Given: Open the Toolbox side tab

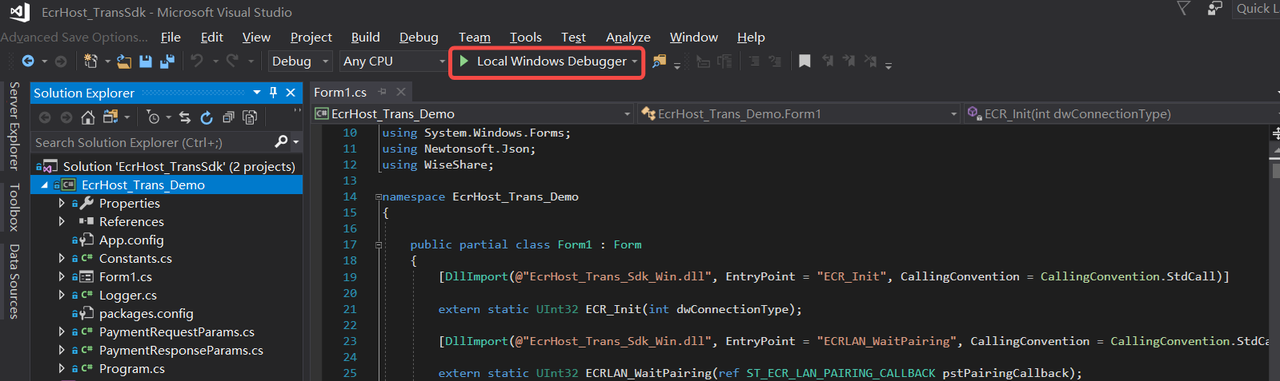Looking at the screenshot, I should click(13, 207).
